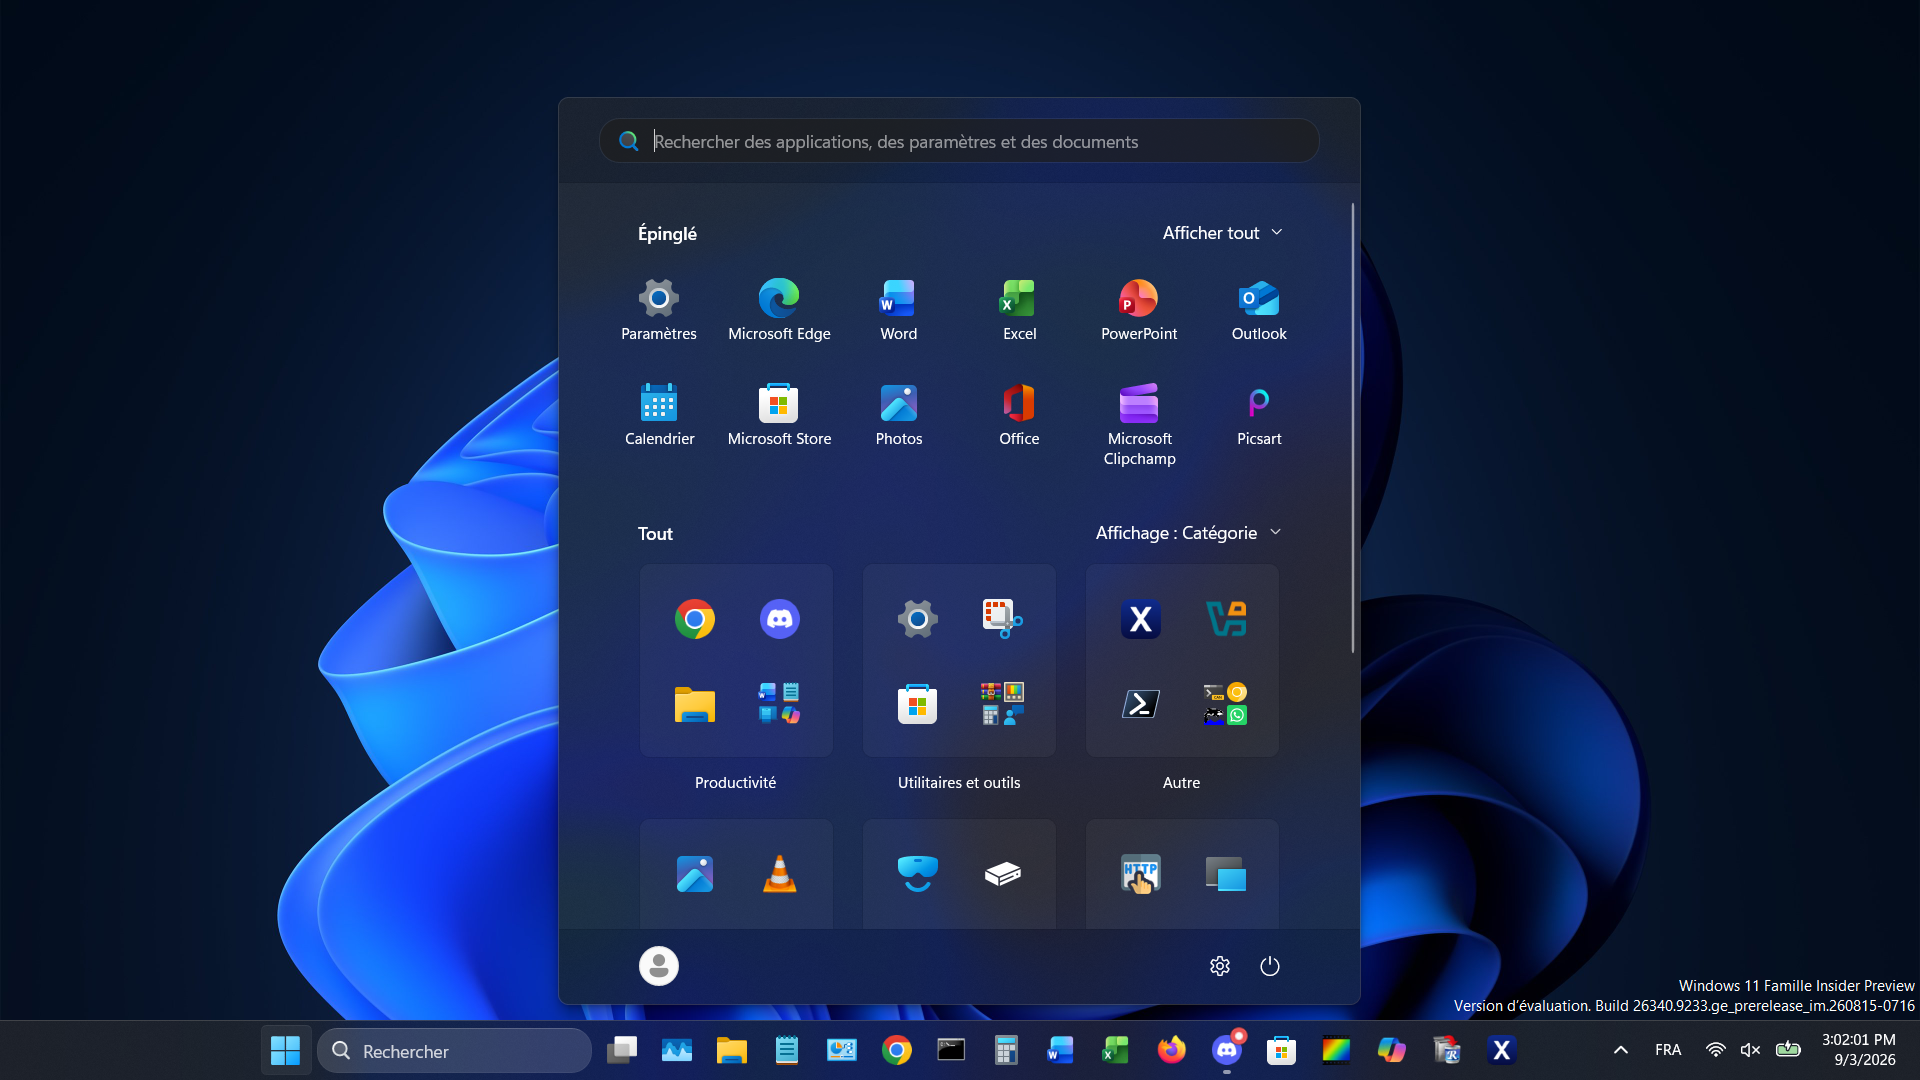Screen dimensions: 1920x1080
Task: Open the HTTP hand-pointer app icon
Action: tap(1140, 874)
